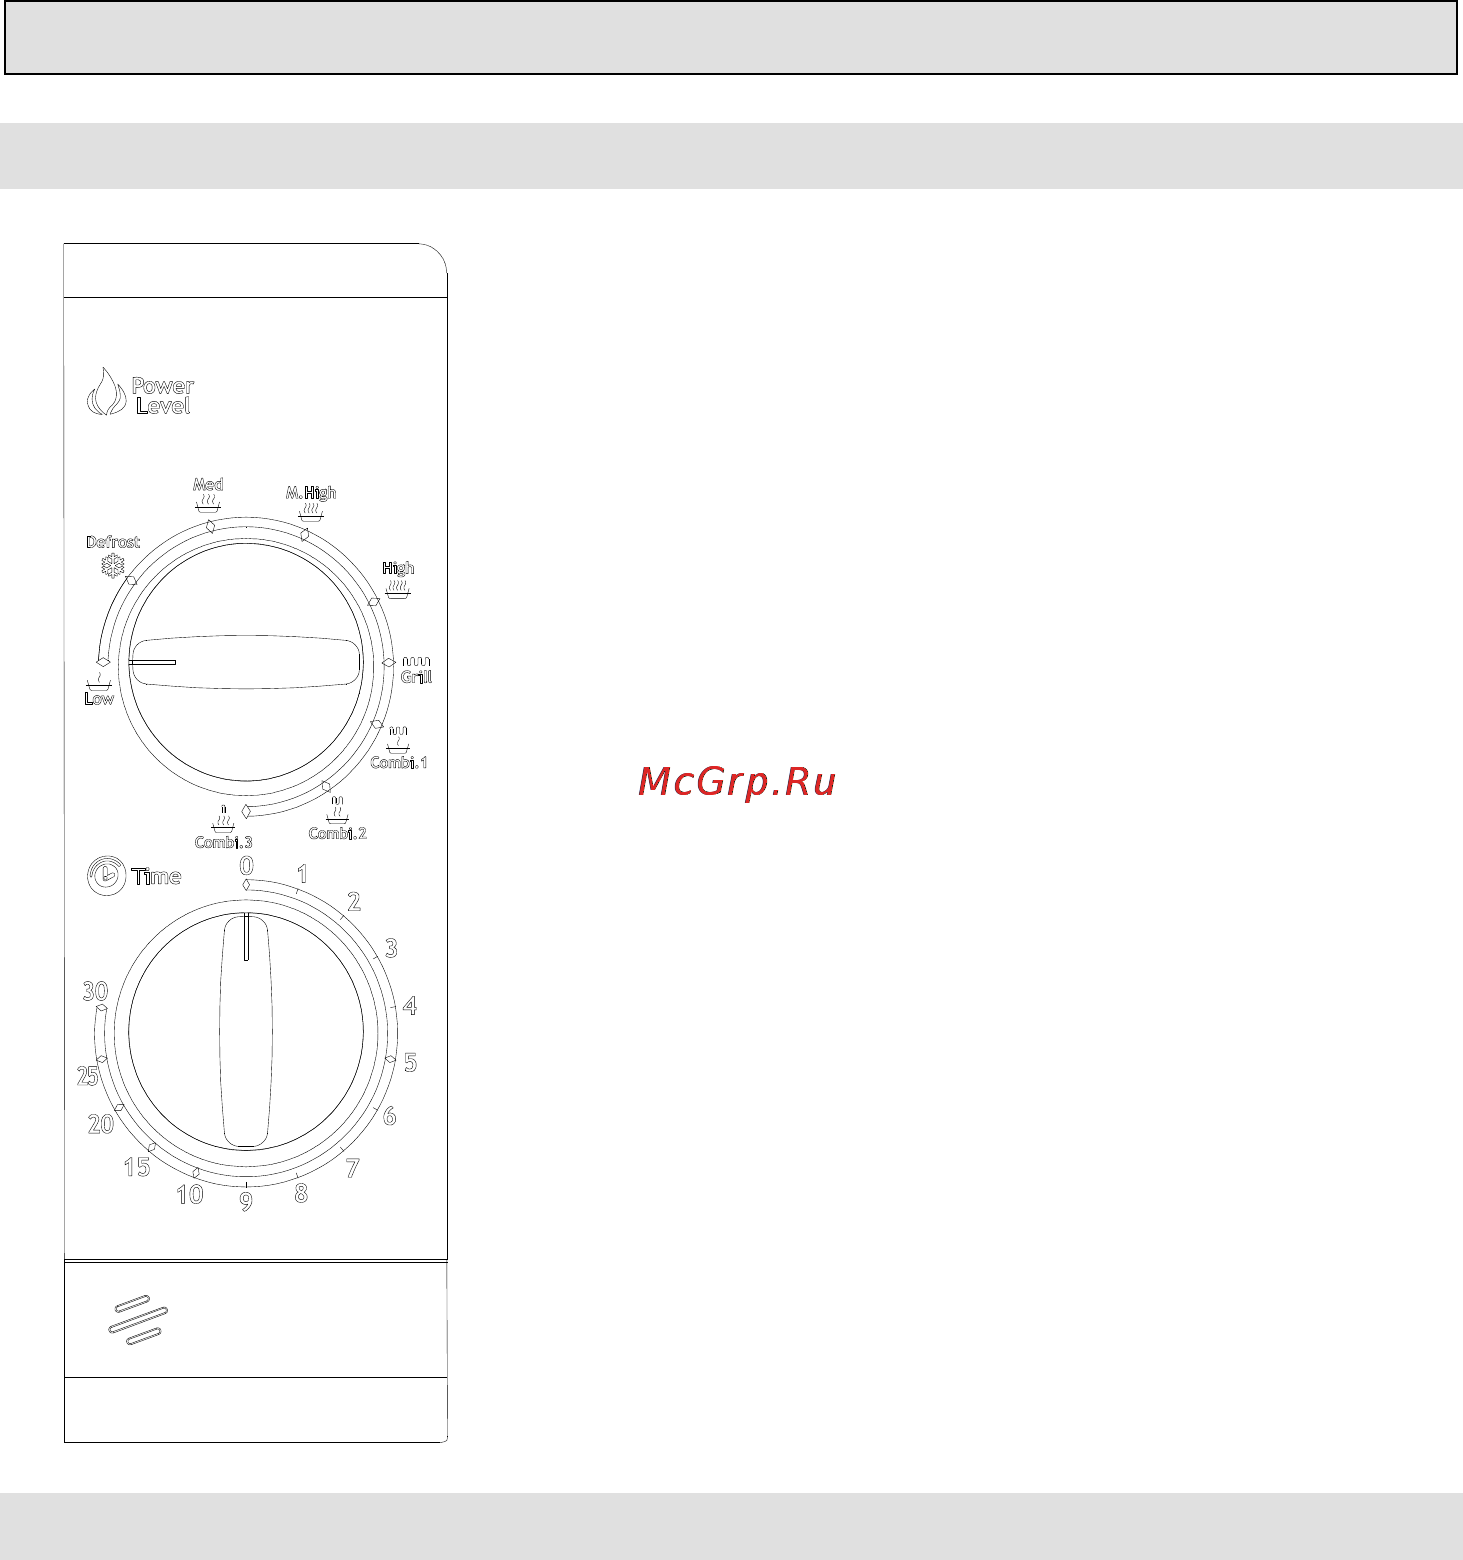
Task: Click the Time label
Action: (x=157, y=877)
